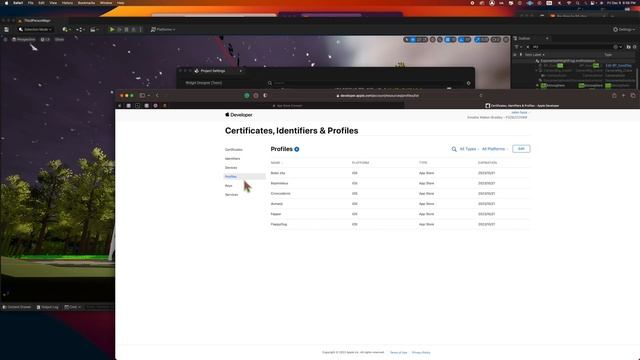Open the Safari Bookmarks menu
The height and width of the screenshot is (360, 640).
tap(87, 3)
